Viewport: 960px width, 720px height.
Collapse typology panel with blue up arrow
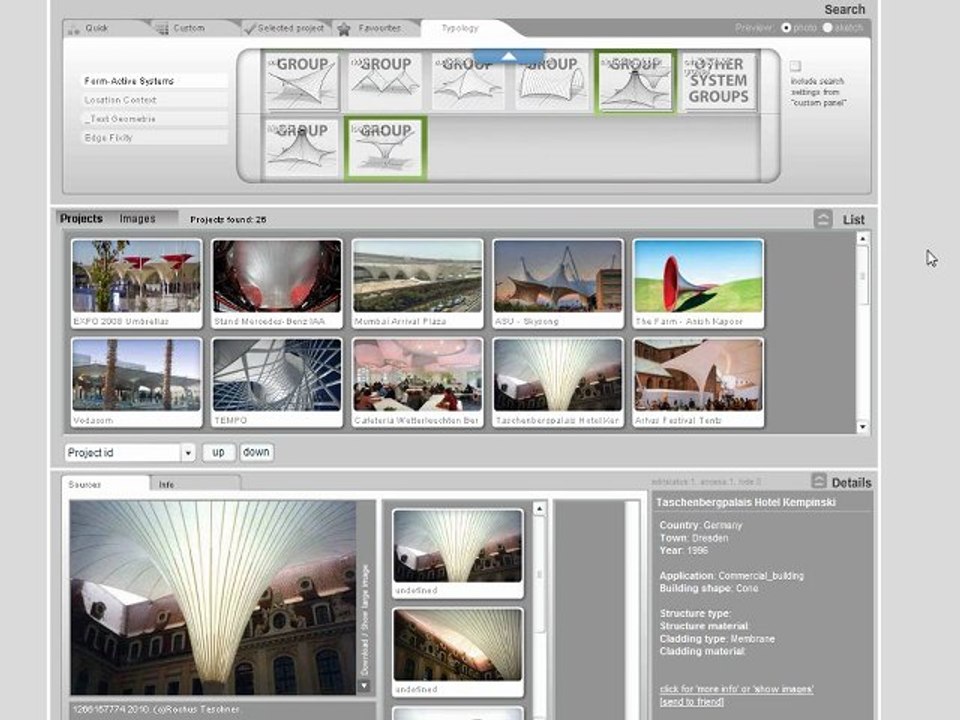[509, 56]
